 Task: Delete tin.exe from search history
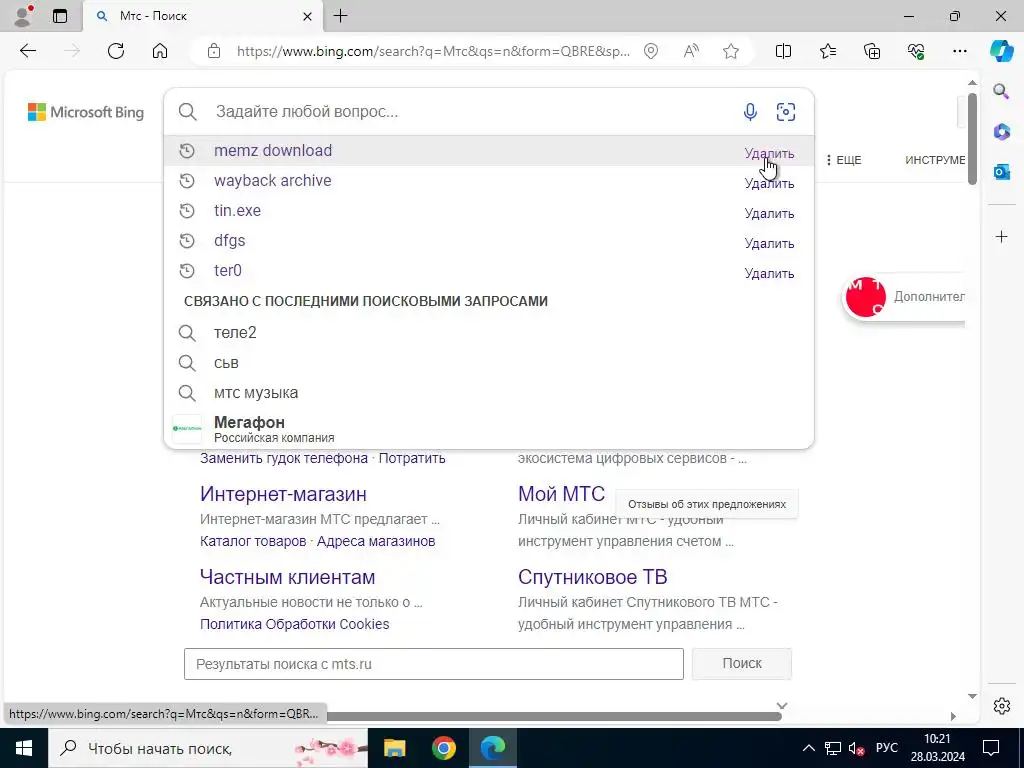[x=769, y=214]
